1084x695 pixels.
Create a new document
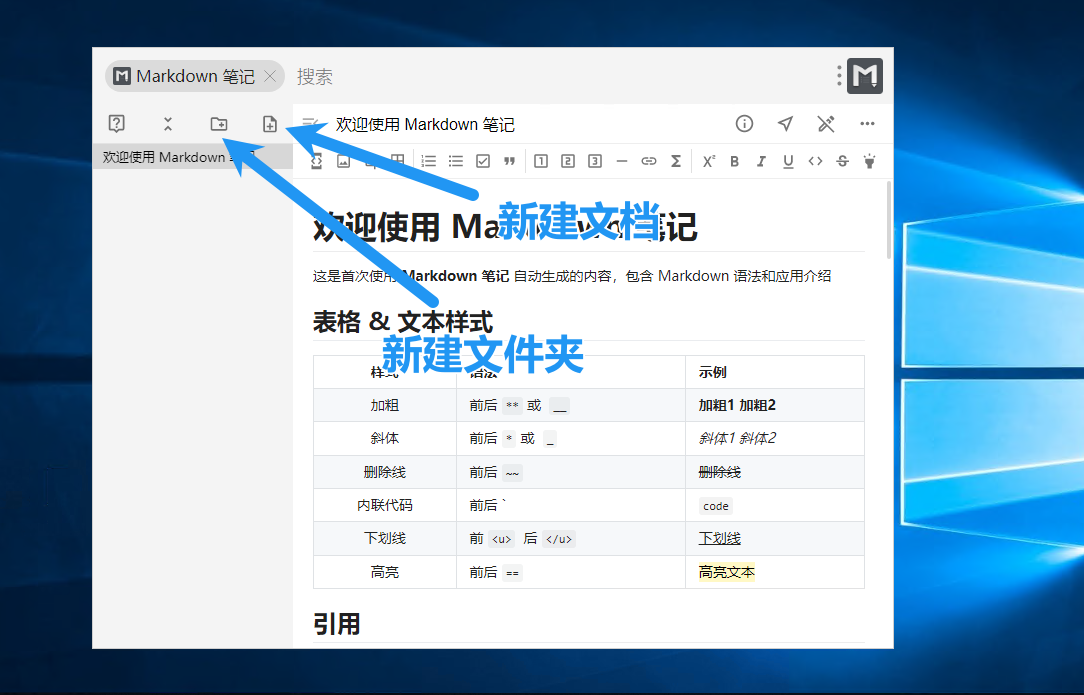click(x=269, y=124)
